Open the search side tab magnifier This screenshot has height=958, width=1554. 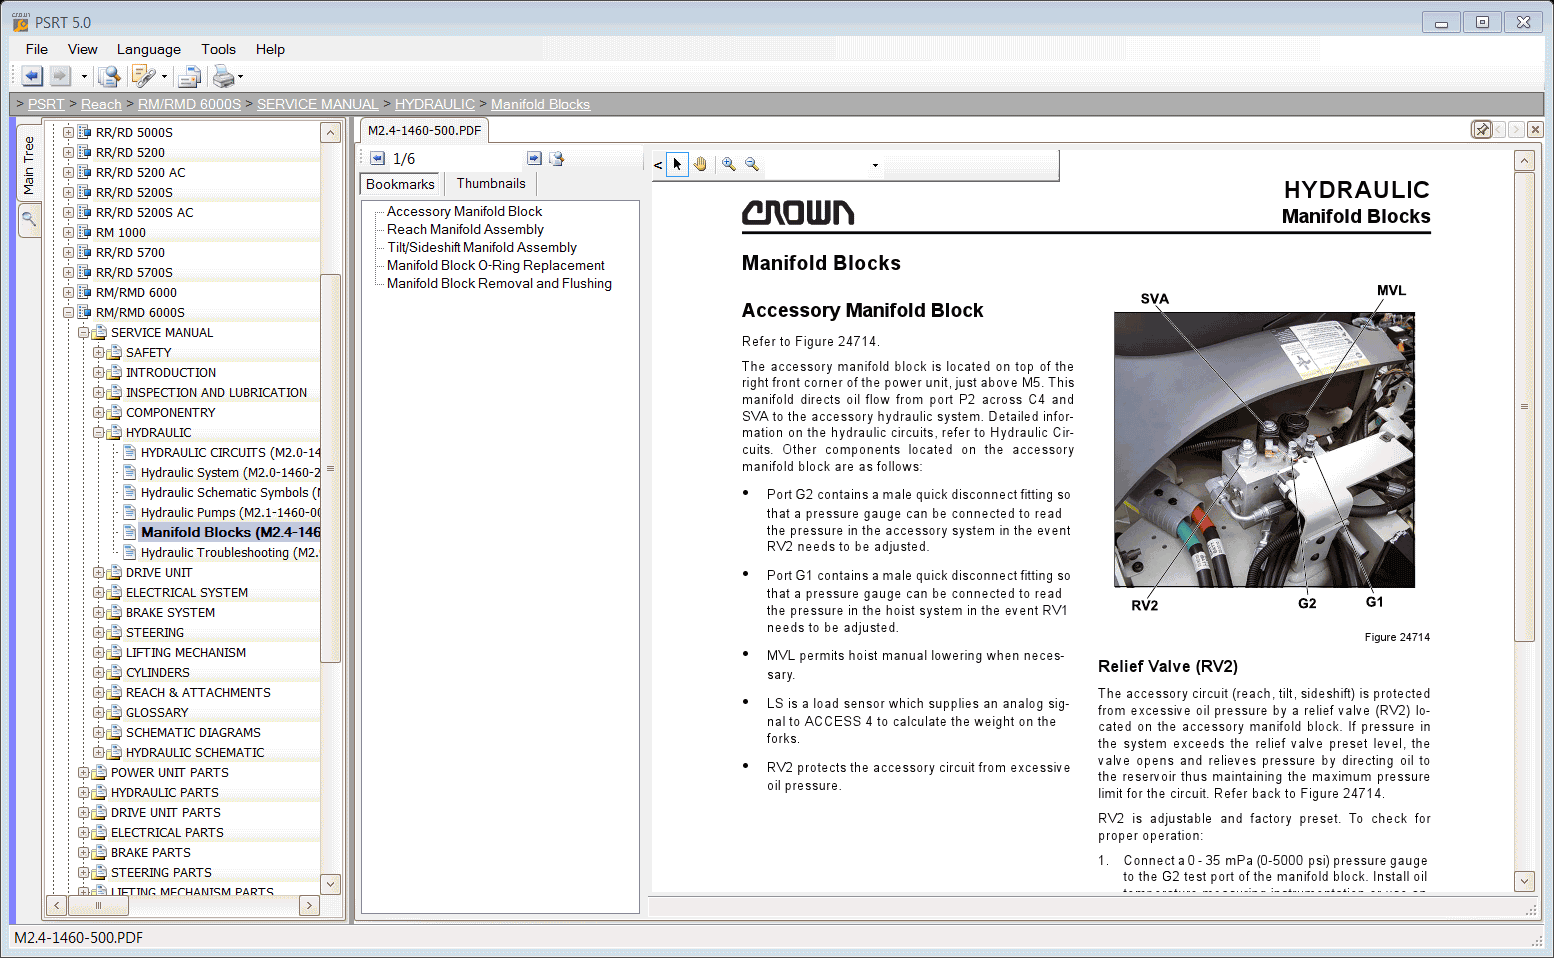pos(29,219)
